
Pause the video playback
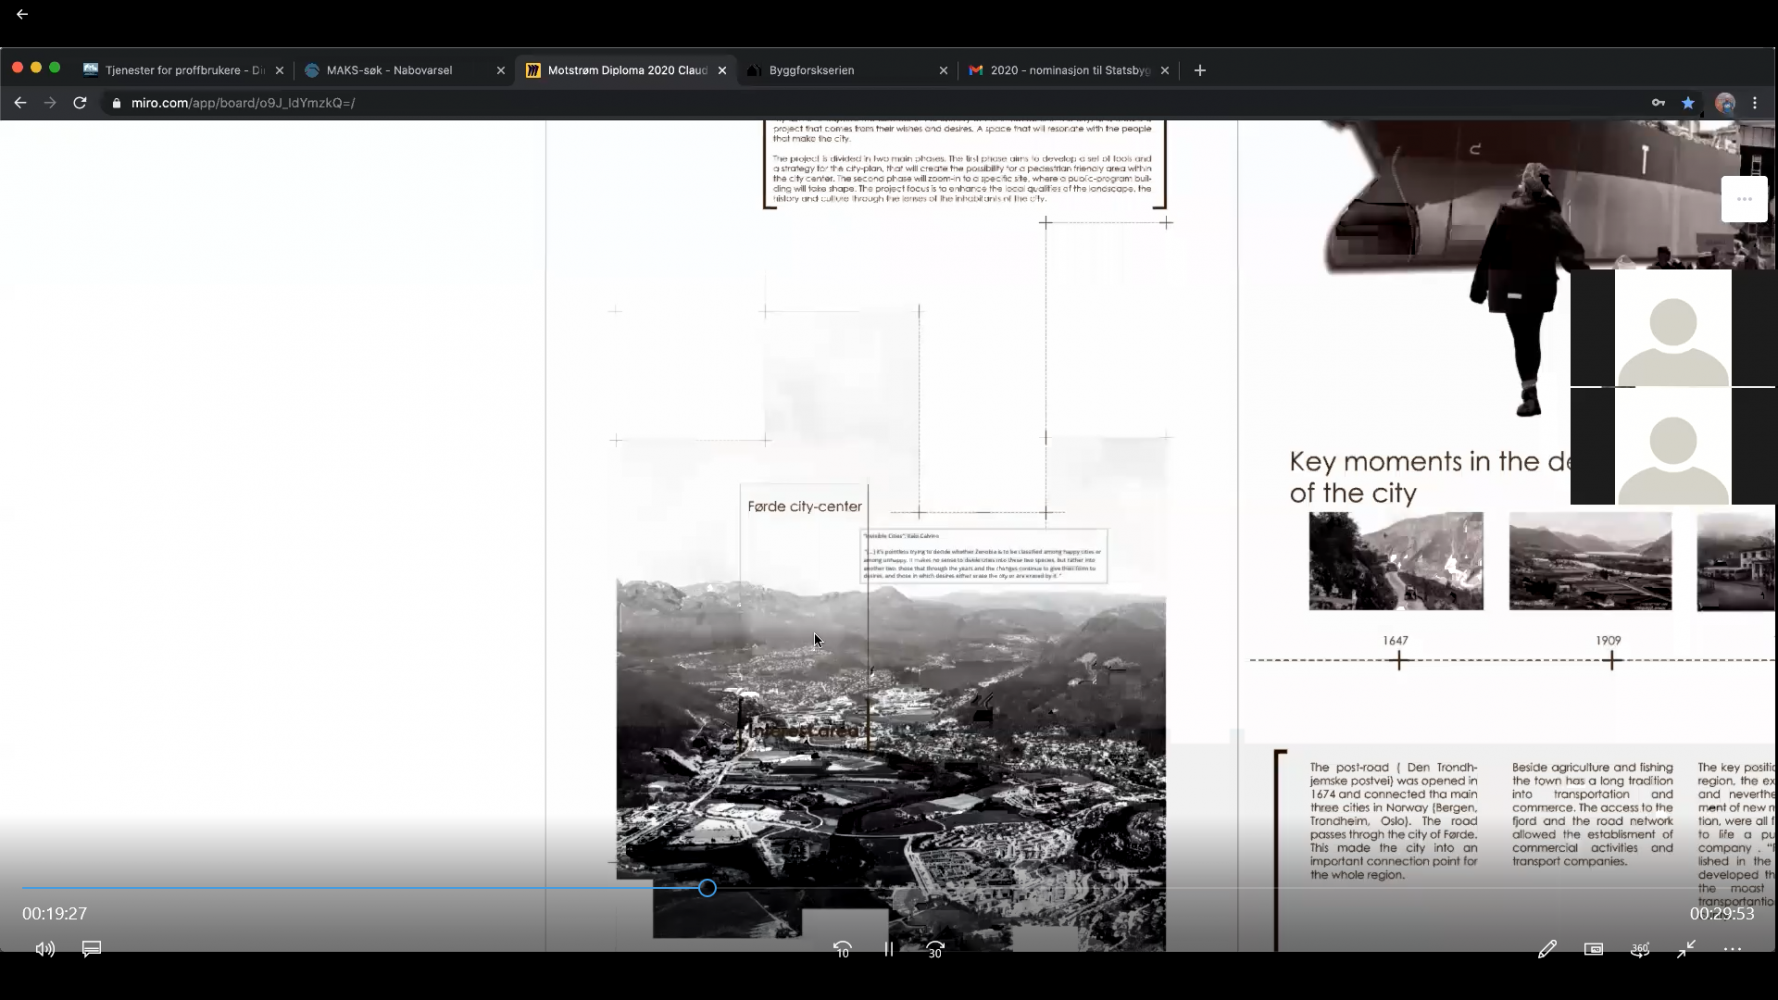coord(888,949)
